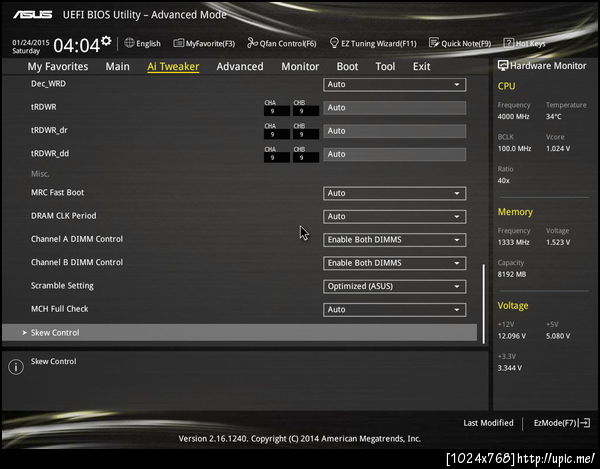Open the Channel A DIMM Control dropdown
Viewport: 600px width, 469px height.
(395, 240)
